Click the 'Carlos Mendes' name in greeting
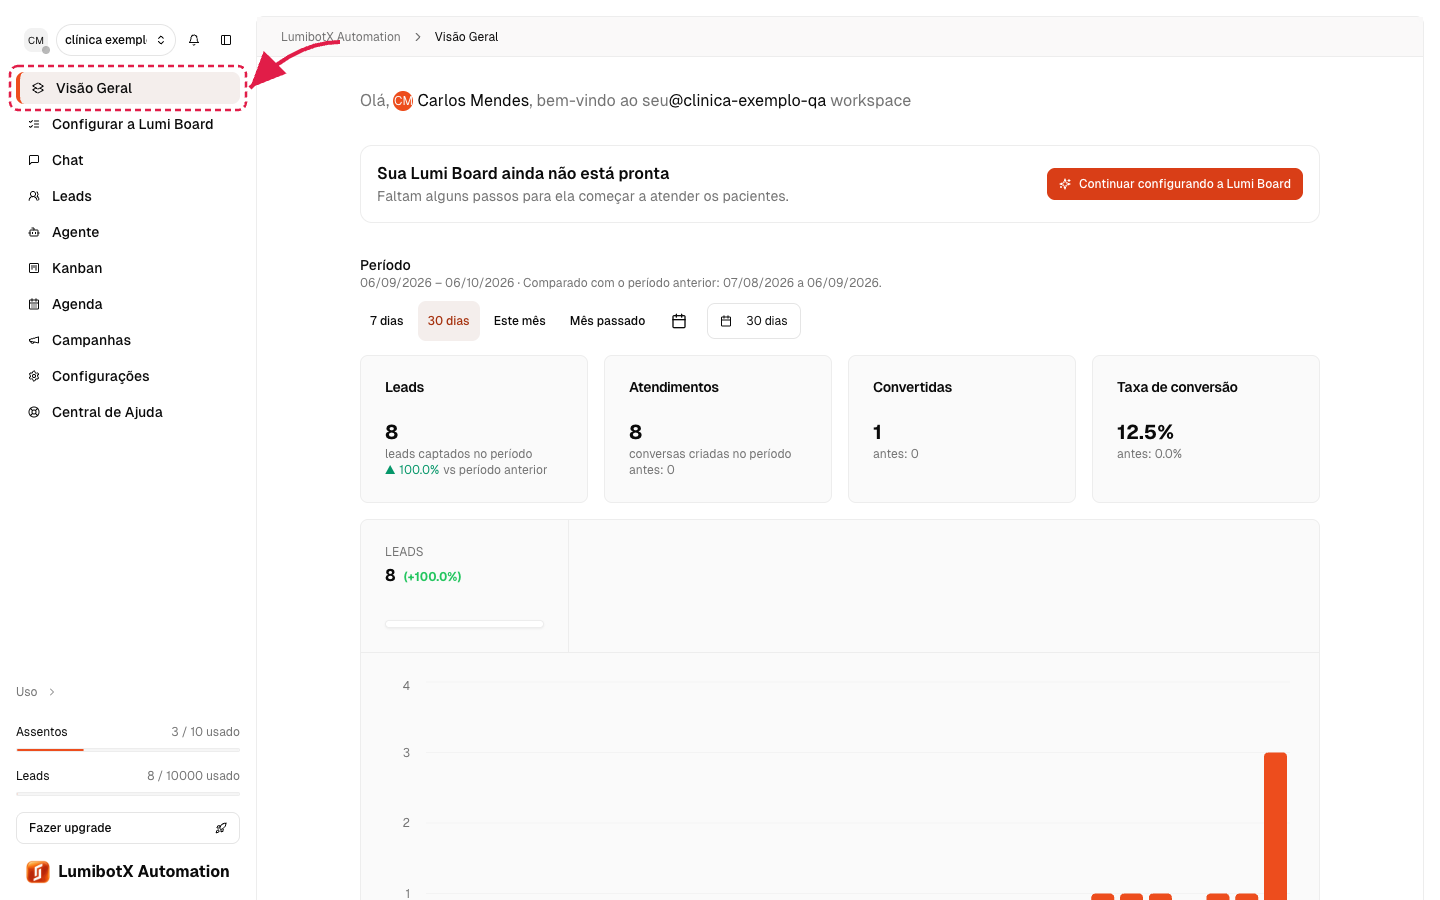This screenshot has height=900, width=1440. 473,101
